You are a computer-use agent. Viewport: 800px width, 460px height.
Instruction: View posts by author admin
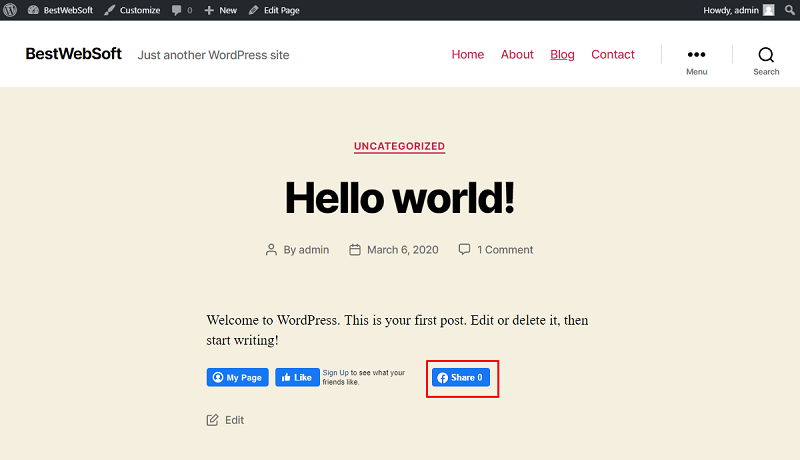pos(314,250)
